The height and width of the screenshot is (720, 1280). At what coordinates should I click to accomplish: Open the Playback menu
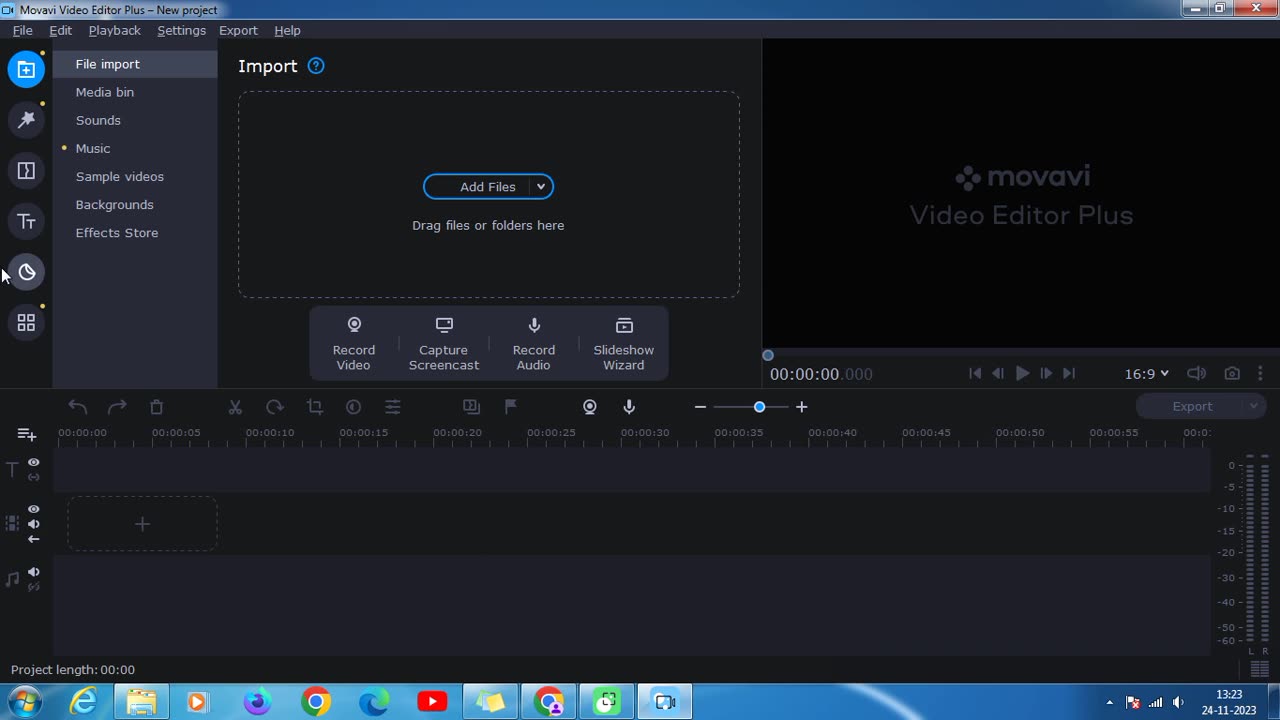pyautogui.click(x=114, y=30)
